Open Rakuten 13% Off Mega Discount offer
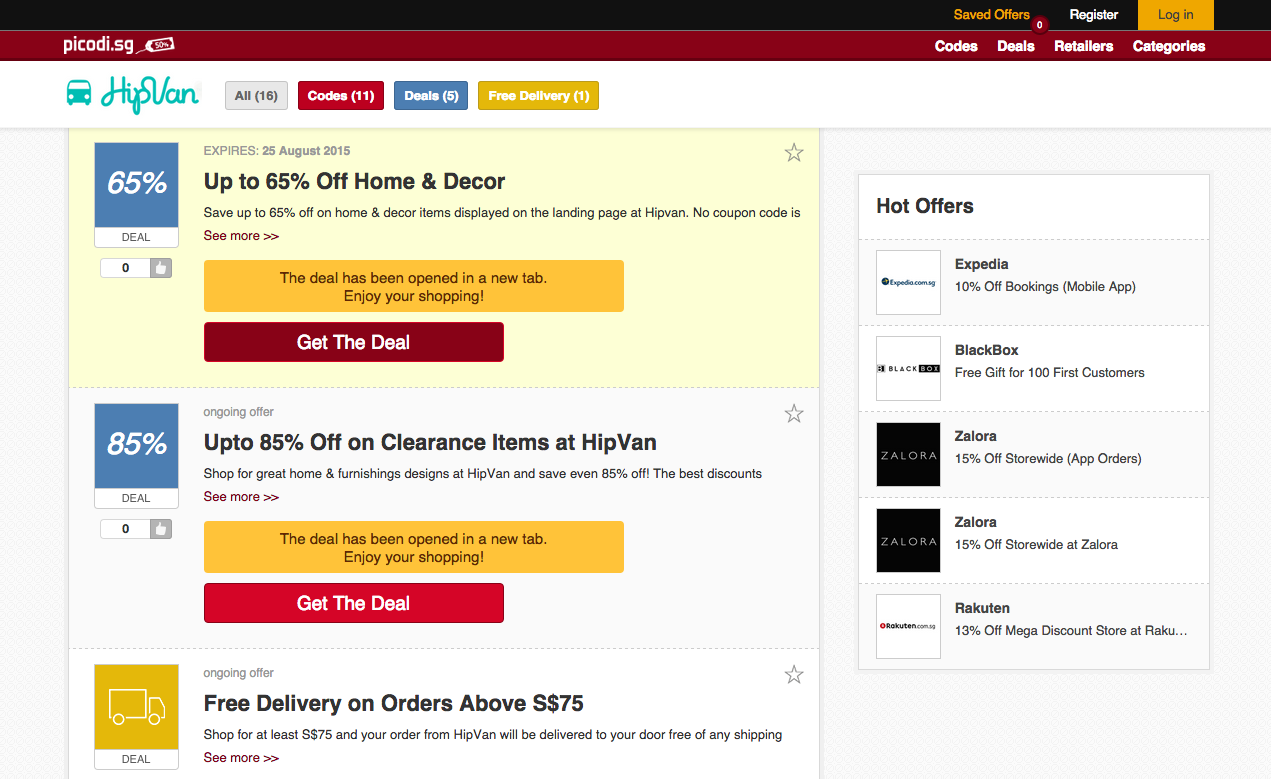 [x=1071, y=630]
